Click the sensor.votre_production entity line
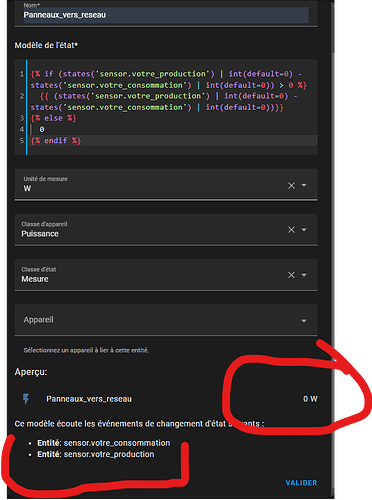The width and height of the screenshot is (372, 500). (x=96, y=454)
